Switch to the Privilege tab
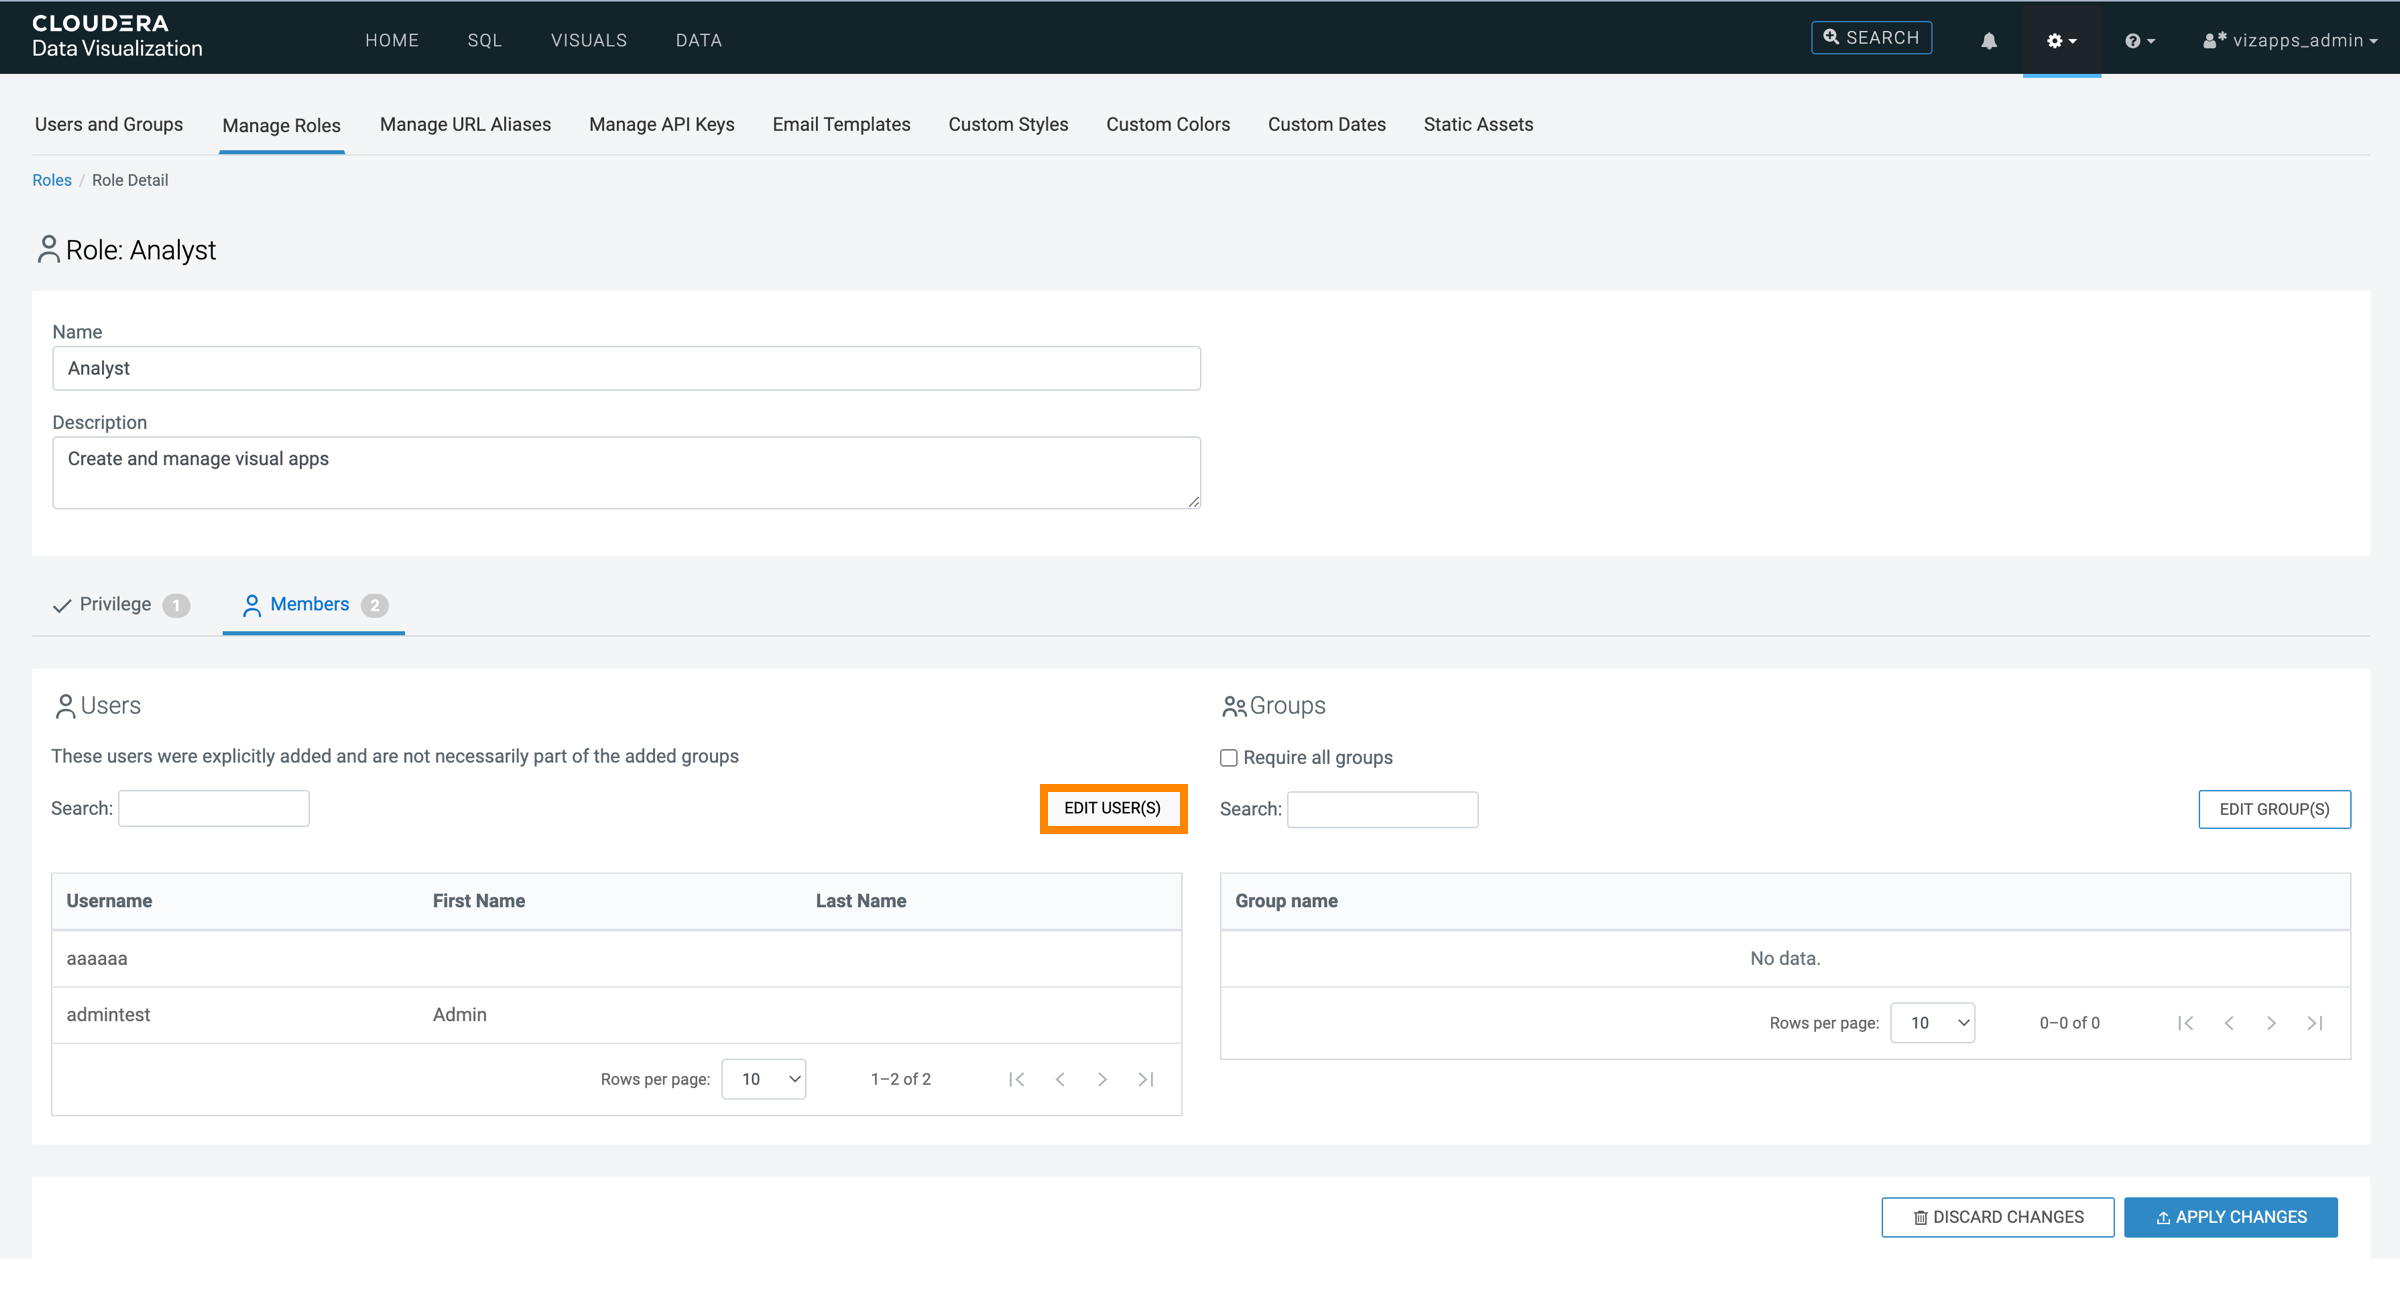 click(116, 605)
